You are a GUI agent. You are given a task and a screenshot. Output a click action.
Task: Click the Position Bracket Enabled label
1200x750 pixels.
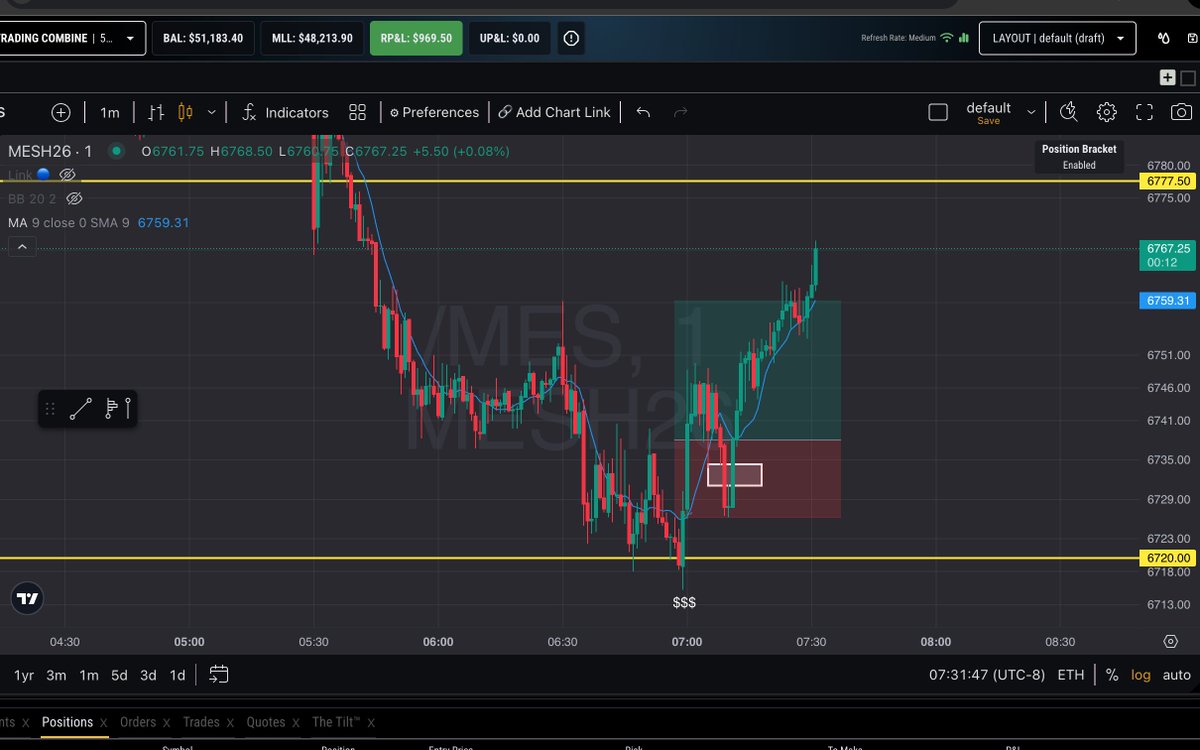1079,157
